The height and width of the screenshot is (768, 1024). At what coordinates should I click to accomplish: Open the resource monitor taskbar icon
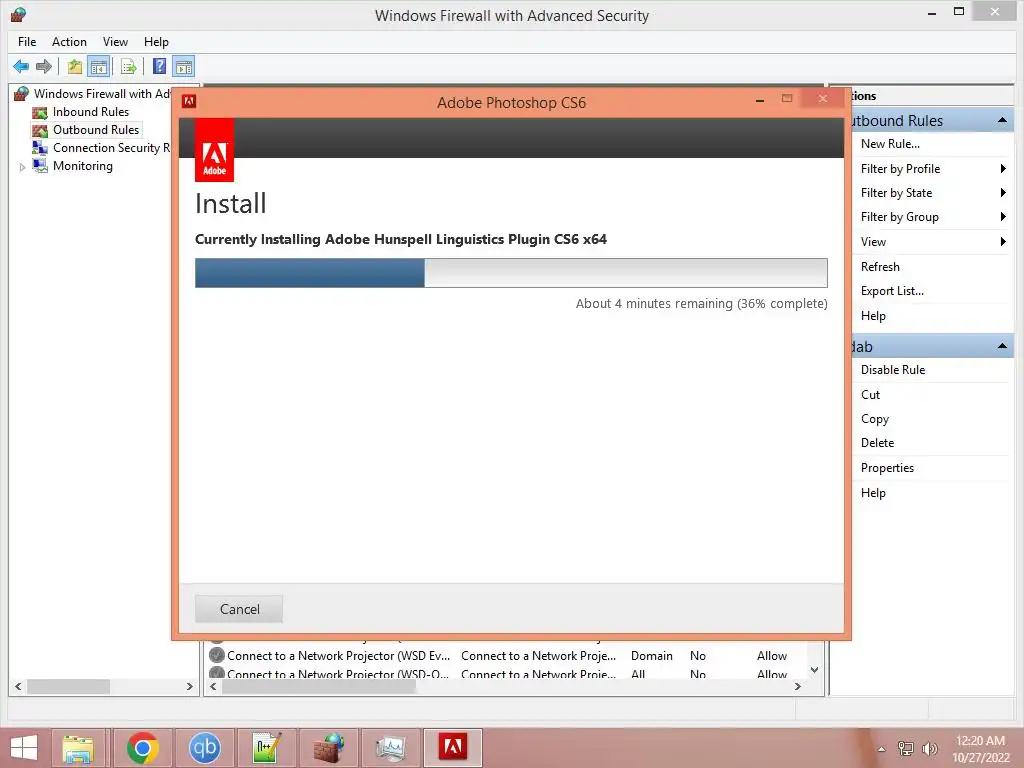(391, 748)
